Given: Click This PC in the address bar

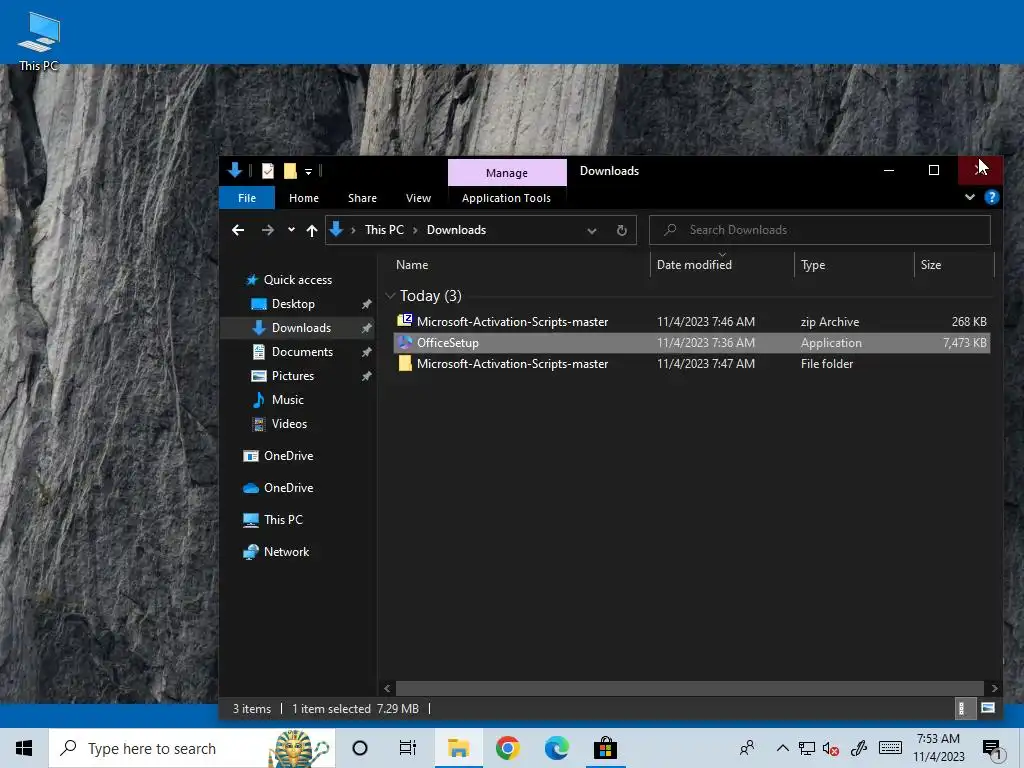Looking at the screenshot, I should coord(384,230).
